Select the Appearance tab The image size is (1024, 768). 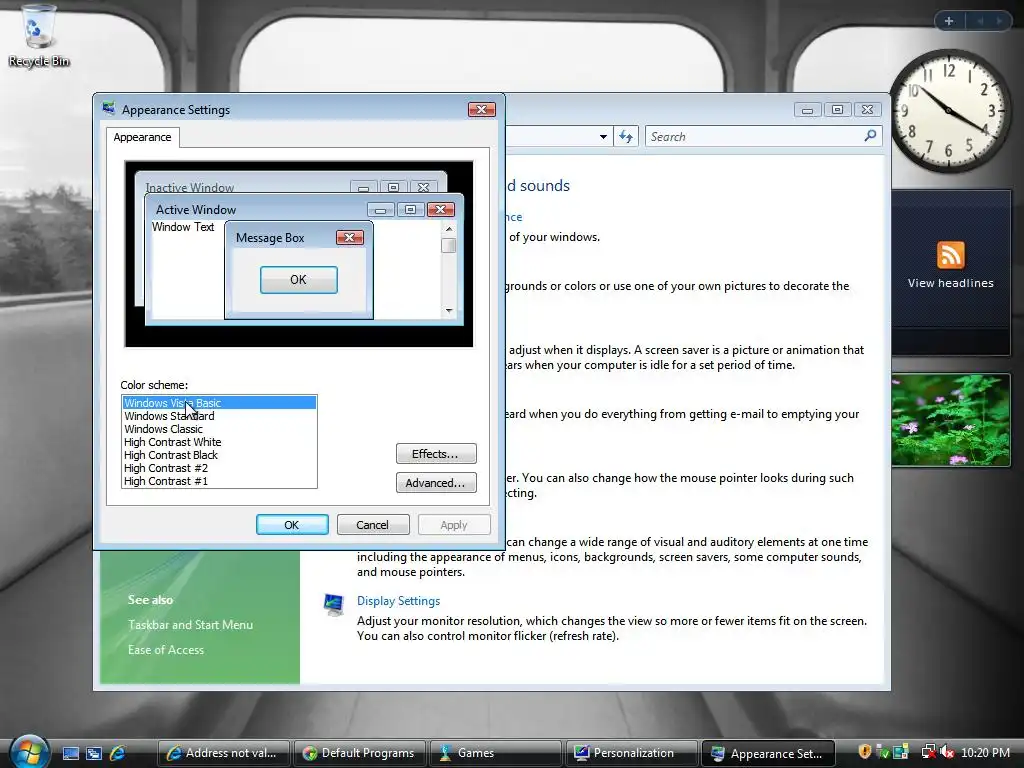click(142, 137)
